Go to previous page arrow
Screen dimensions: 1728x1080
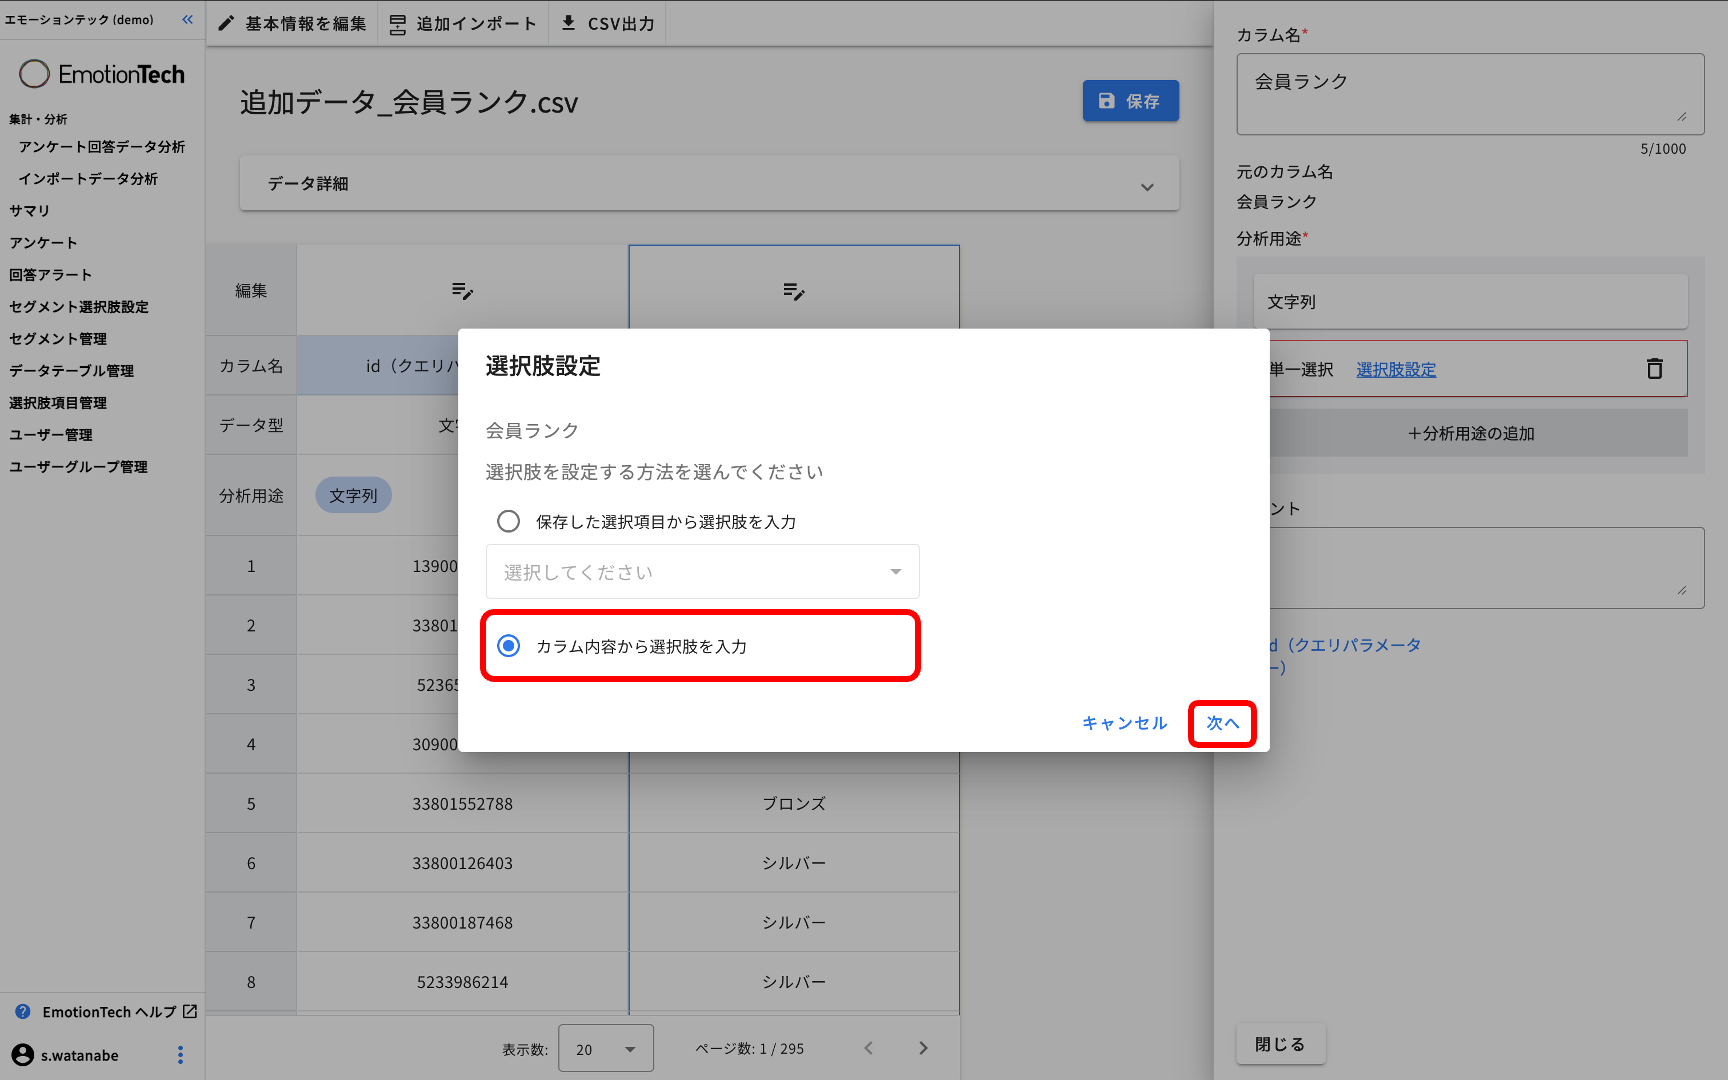tap(868, 1048)
